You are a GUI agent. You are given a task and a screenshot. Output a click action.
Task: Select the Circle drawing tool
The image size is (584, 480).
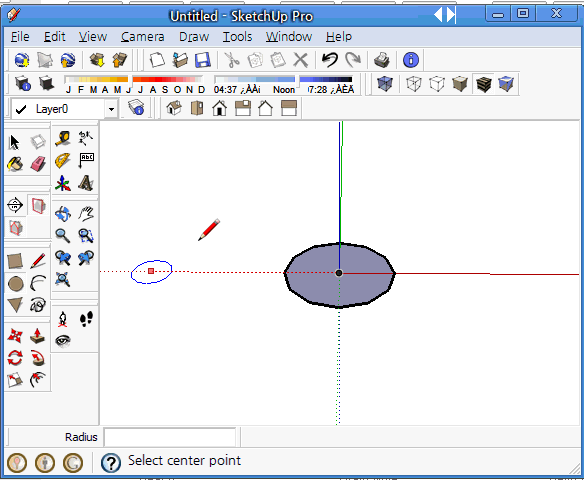[15, 284]
